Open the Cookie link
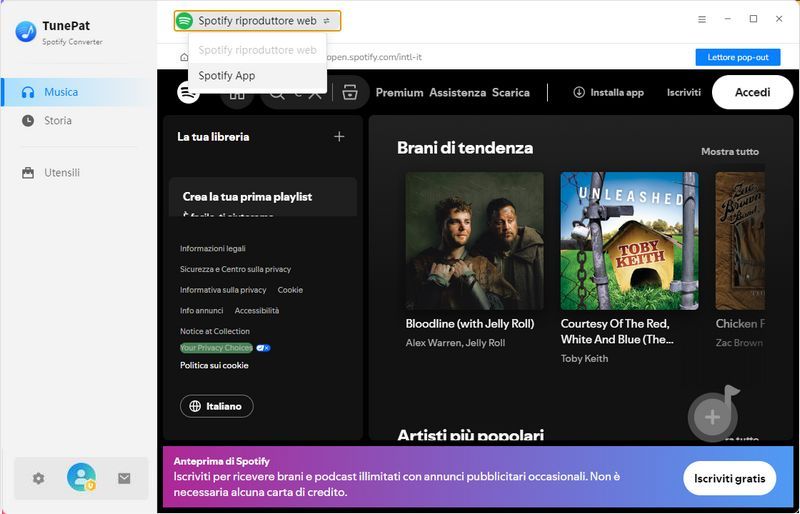This screenshot has width=800, height=514. coord(290,290)
